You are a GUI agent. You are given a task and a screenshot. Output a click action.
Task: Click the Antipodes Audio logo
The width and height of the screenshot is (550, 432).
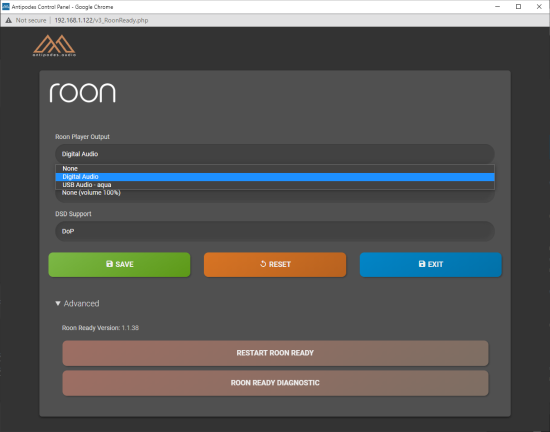[54, 46]
